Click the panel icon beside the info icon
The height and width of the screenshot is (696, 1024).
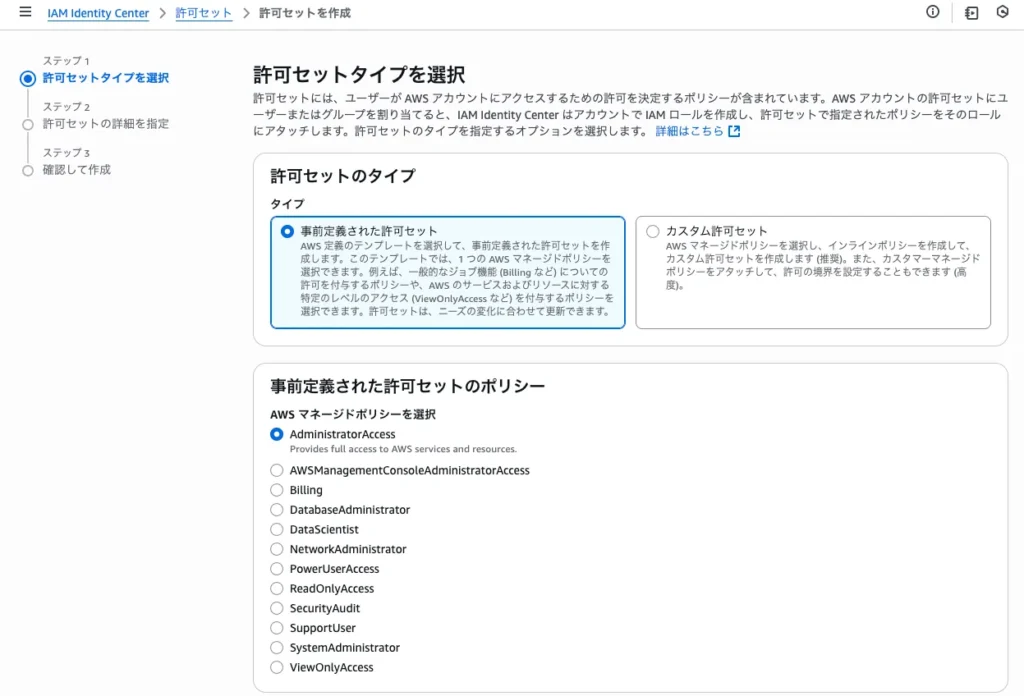click(x=971, y=13)
